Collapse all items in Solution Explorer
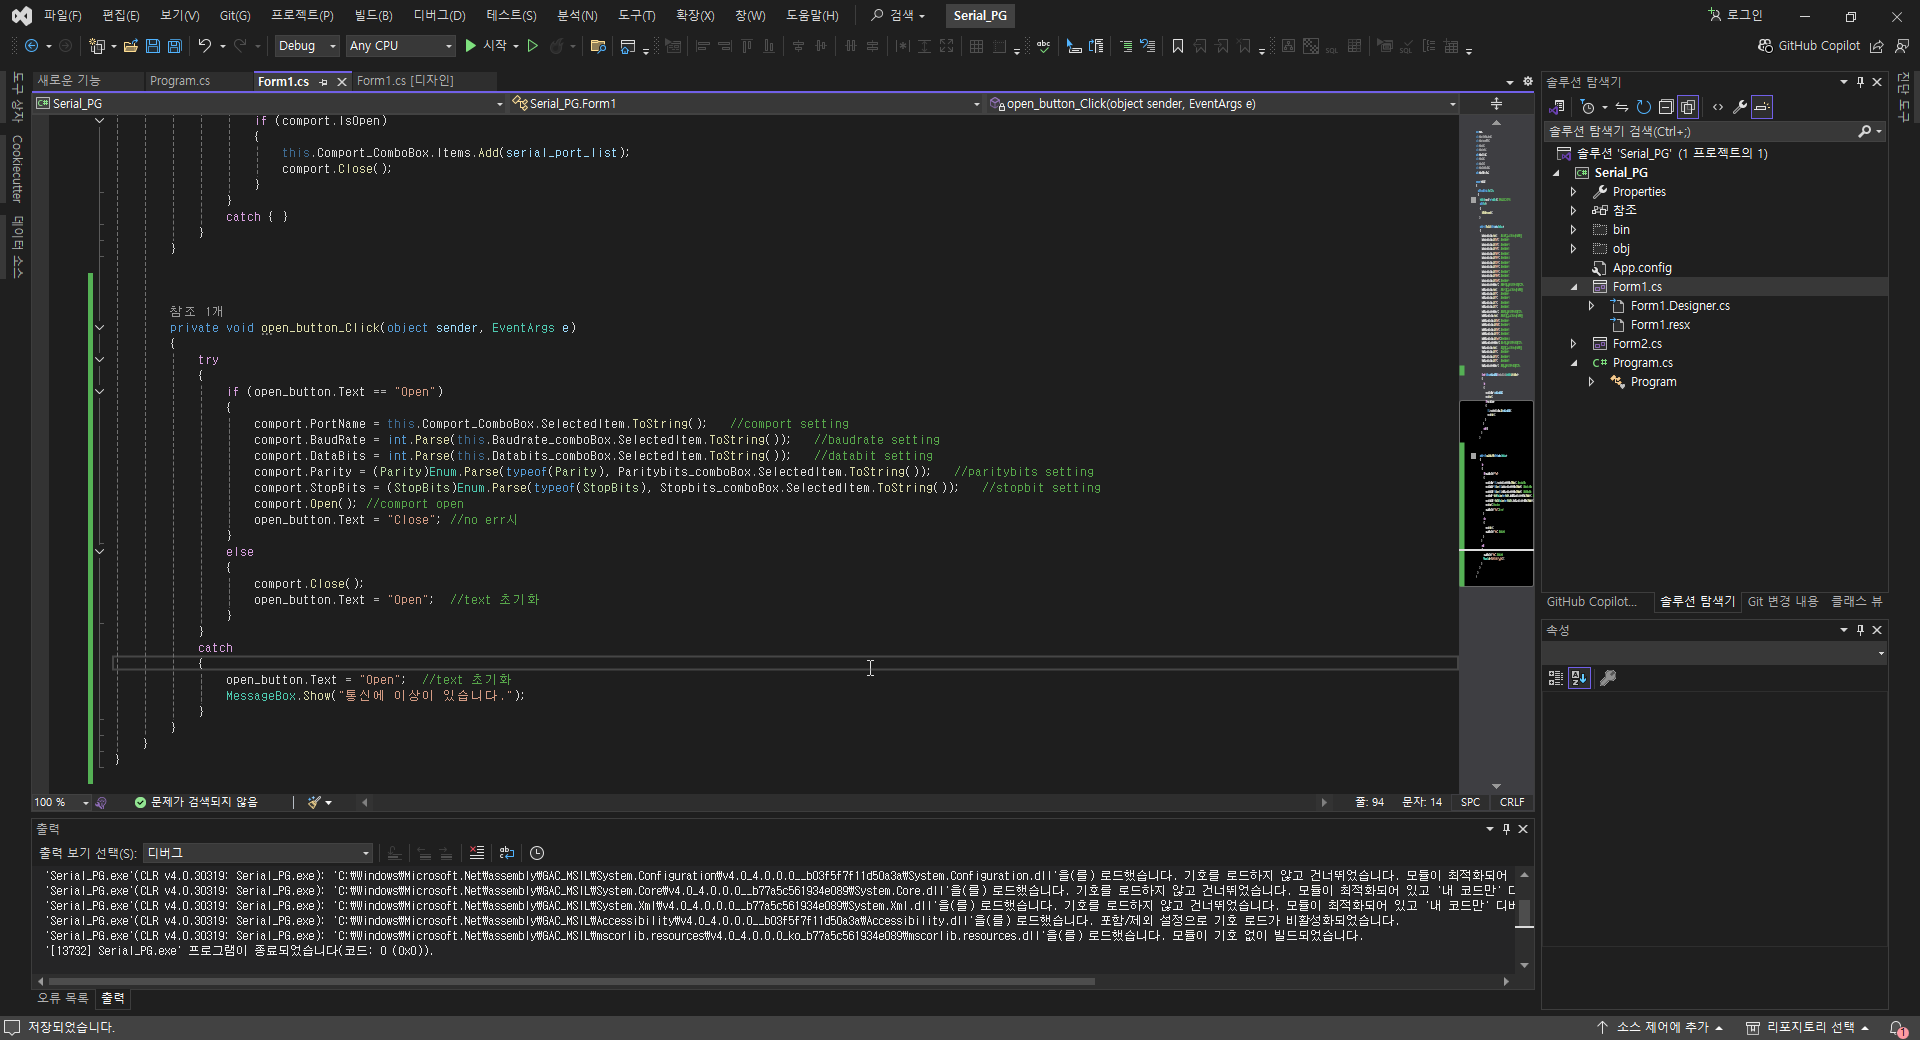The image size is (1920, 1040). tap(1666, 107)
